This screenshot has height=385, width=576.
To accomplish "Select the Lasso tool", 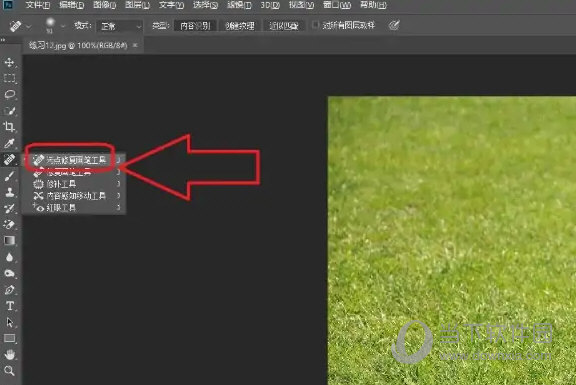I will pyautogui.click(x=9, y=94).
